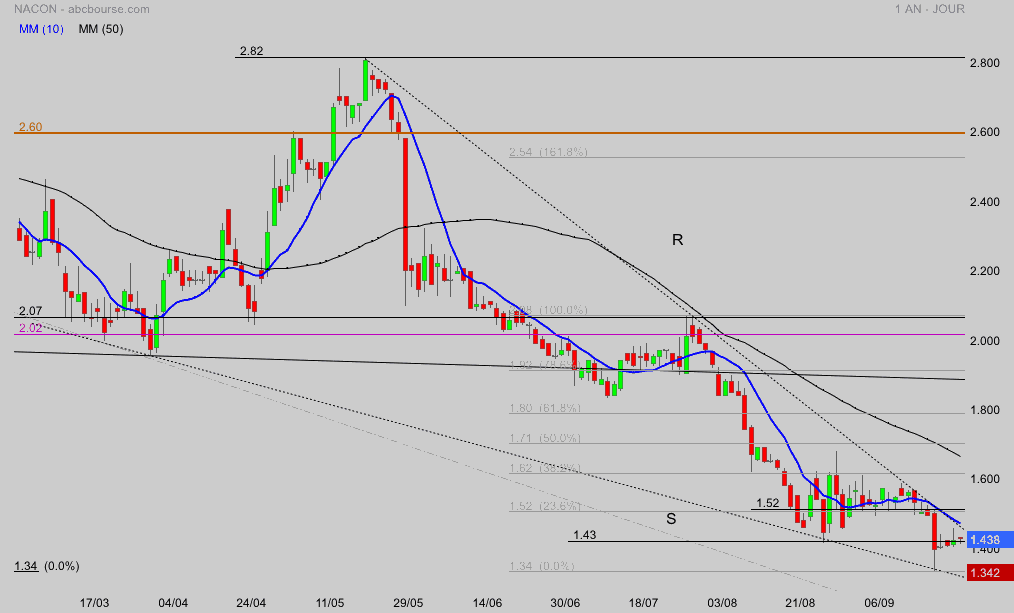Click the blue "MM (10)" legend entry
1014x613 pixels.
(41, 29)
